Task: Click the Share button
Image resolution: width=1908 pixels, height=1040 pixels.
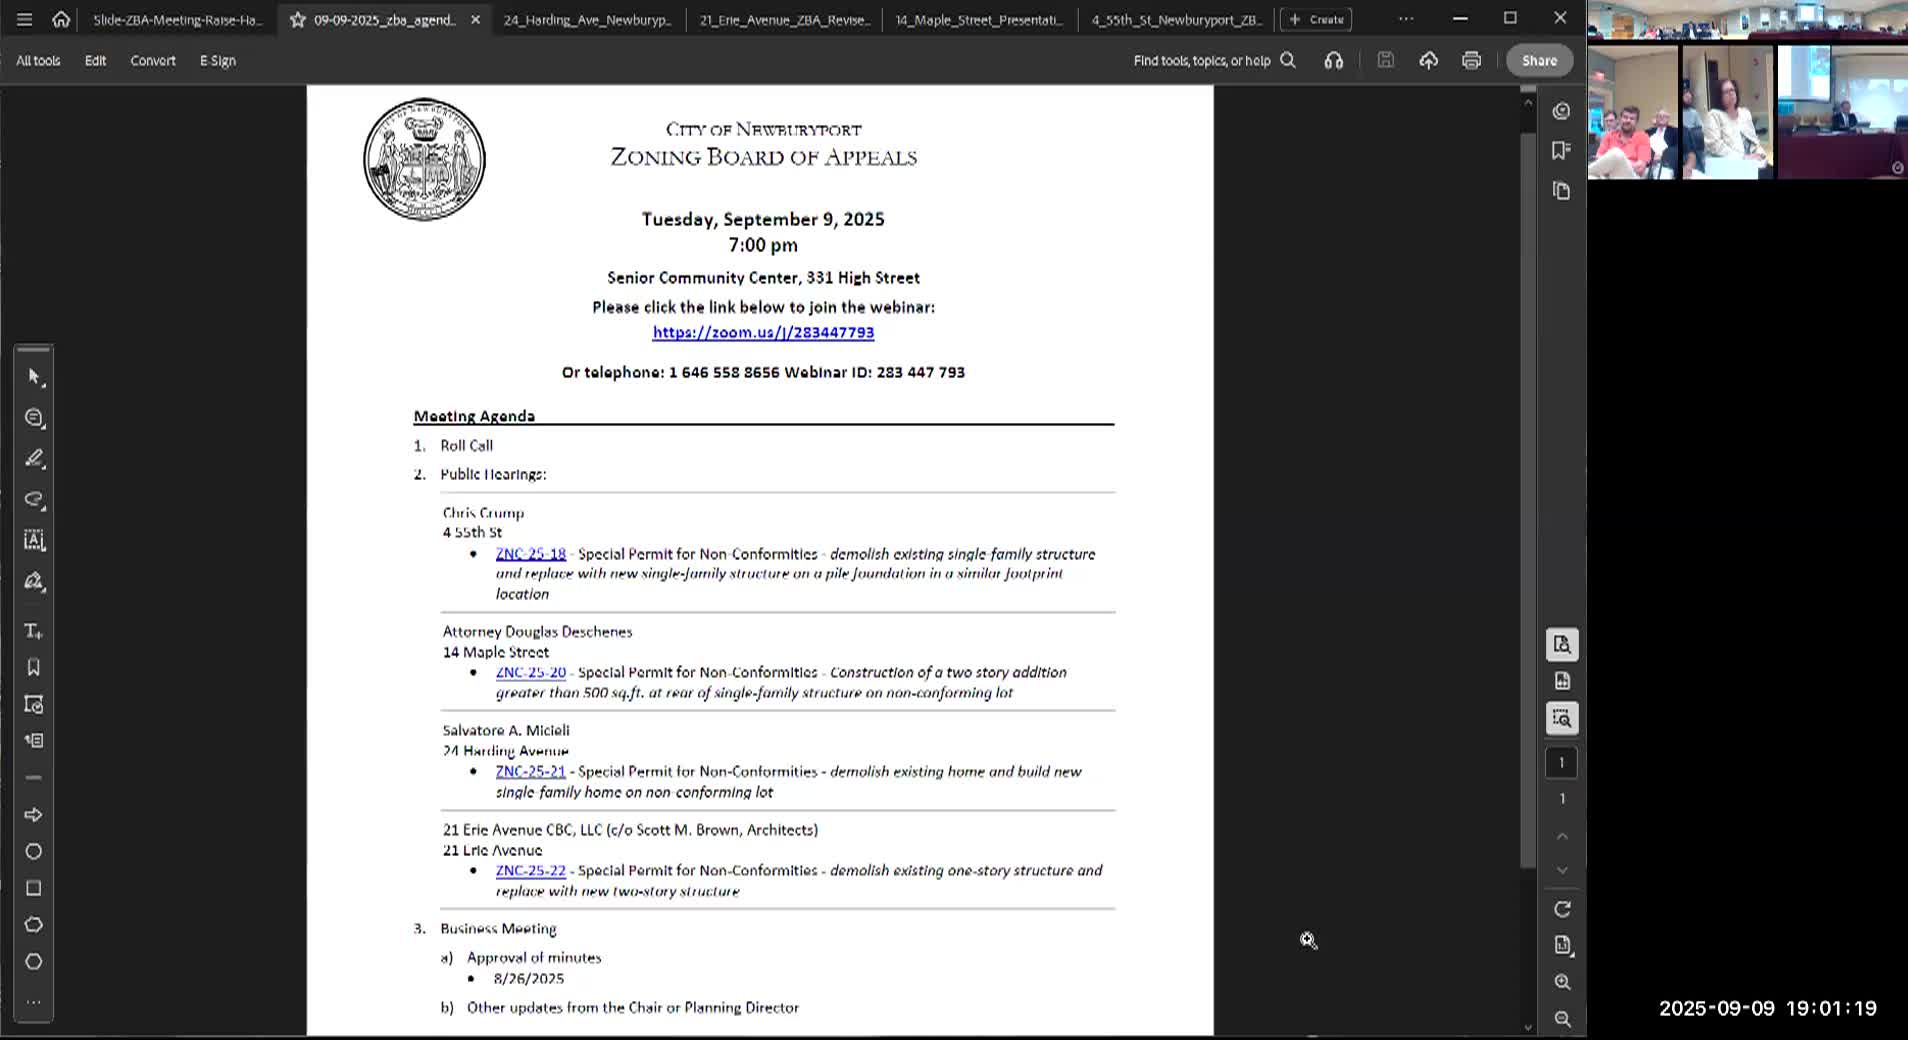Action: point(1539,60)
